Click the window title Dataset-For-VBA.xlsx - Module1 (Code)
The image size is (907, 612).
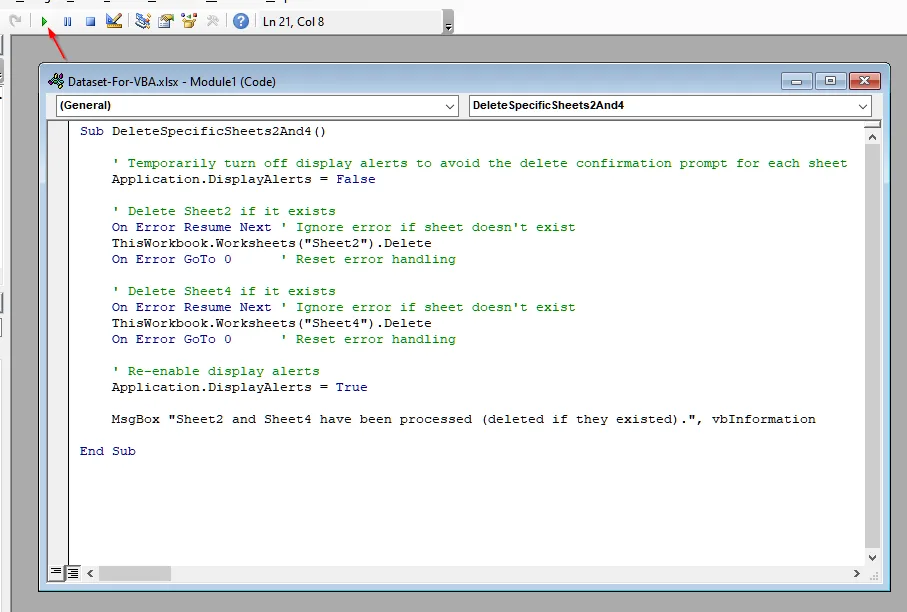click(x=172, y=82)
